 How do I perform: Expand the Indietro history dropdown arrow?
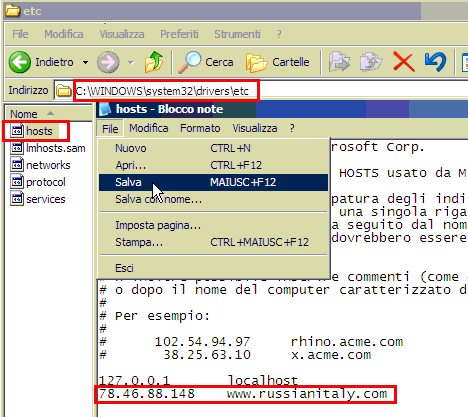click(86, 62)
